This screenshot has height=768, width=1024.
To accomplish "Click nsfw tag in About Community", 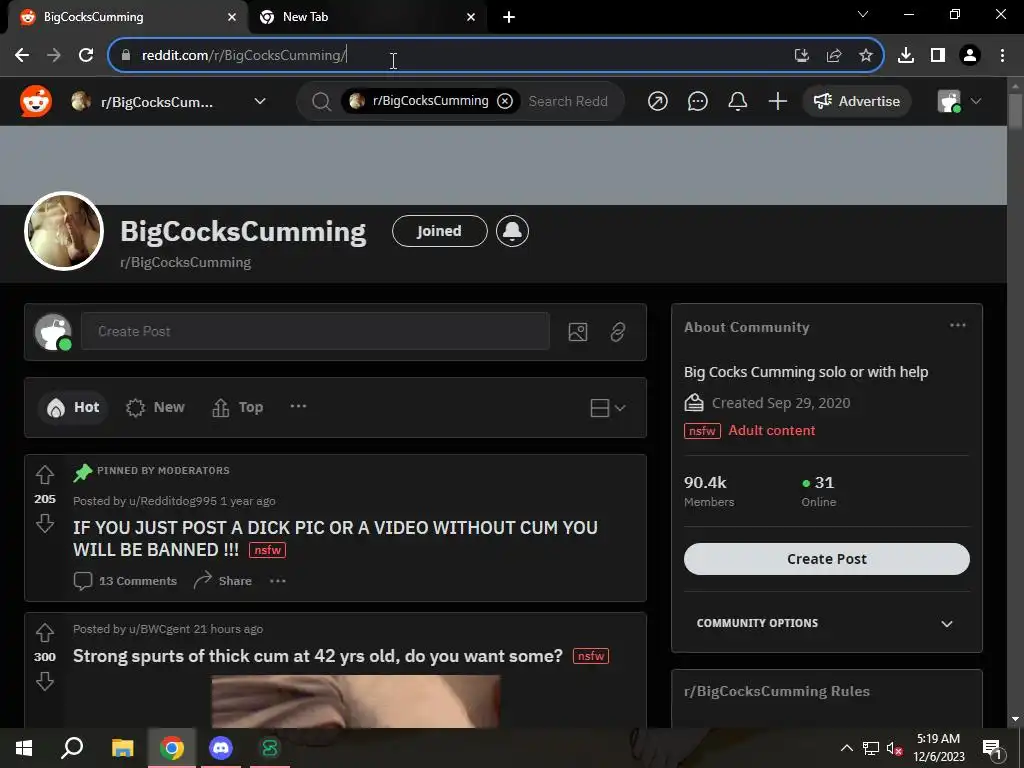I will (x=702, y=431).
